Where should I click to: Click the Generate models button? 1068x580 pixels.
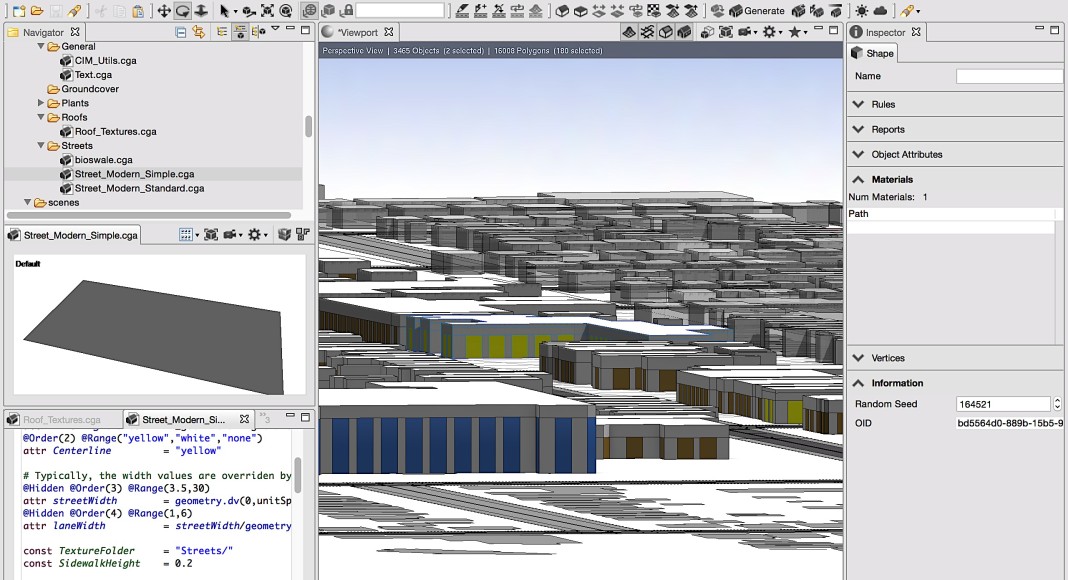pyautogui.click(x=756, y=10)
